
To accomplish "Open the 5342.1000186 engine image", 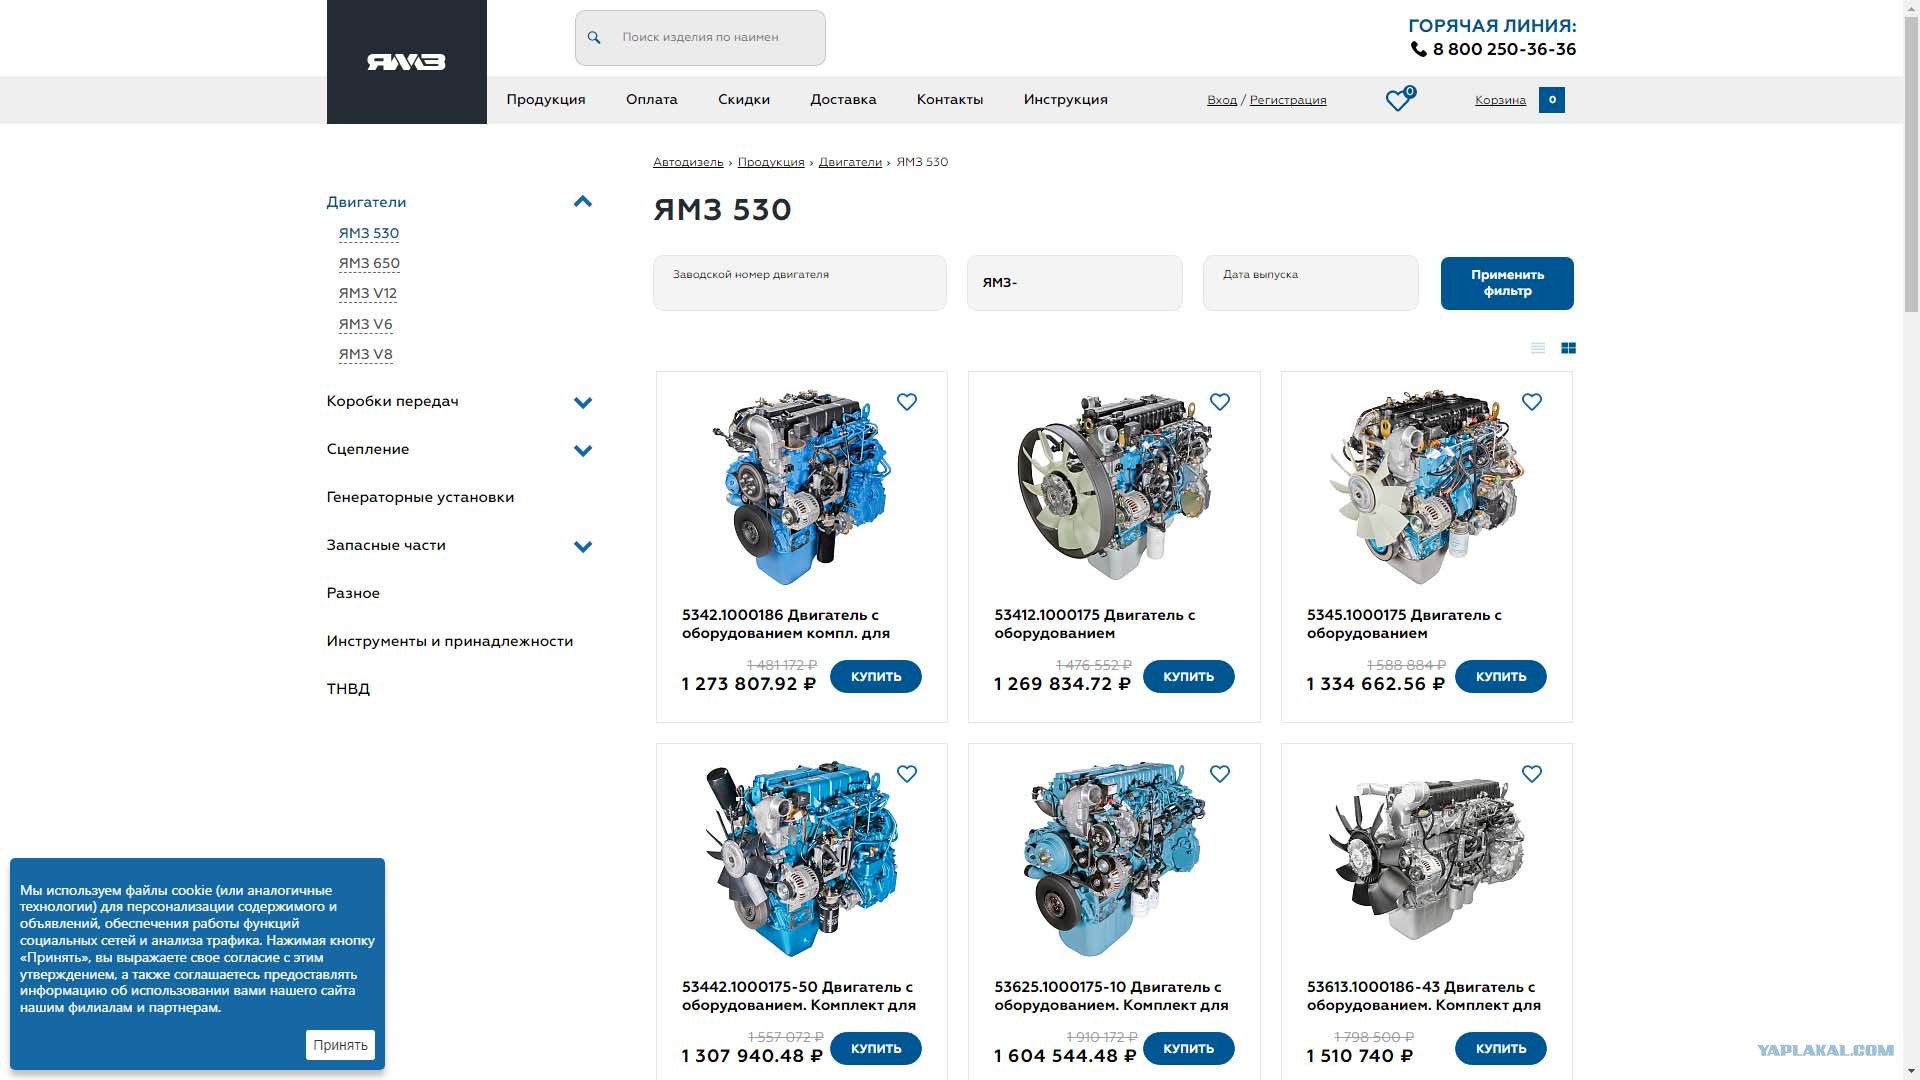I will coord(801,488).
